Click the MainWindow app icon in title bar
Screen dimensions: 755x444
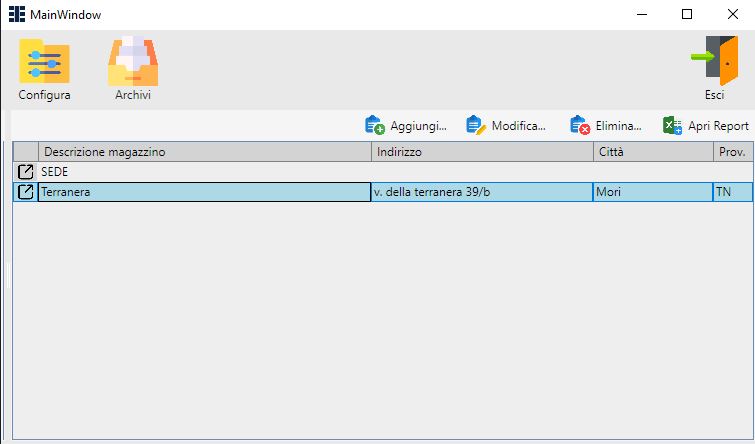17,14
